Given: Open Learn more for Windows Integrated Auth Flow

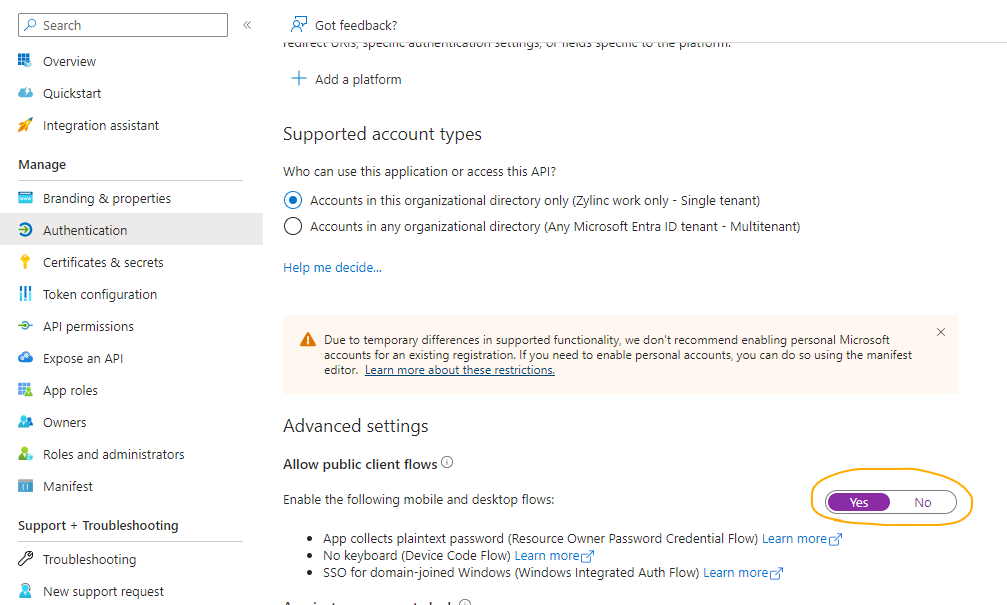Looking at the screenshot, I should click(743, 572).
